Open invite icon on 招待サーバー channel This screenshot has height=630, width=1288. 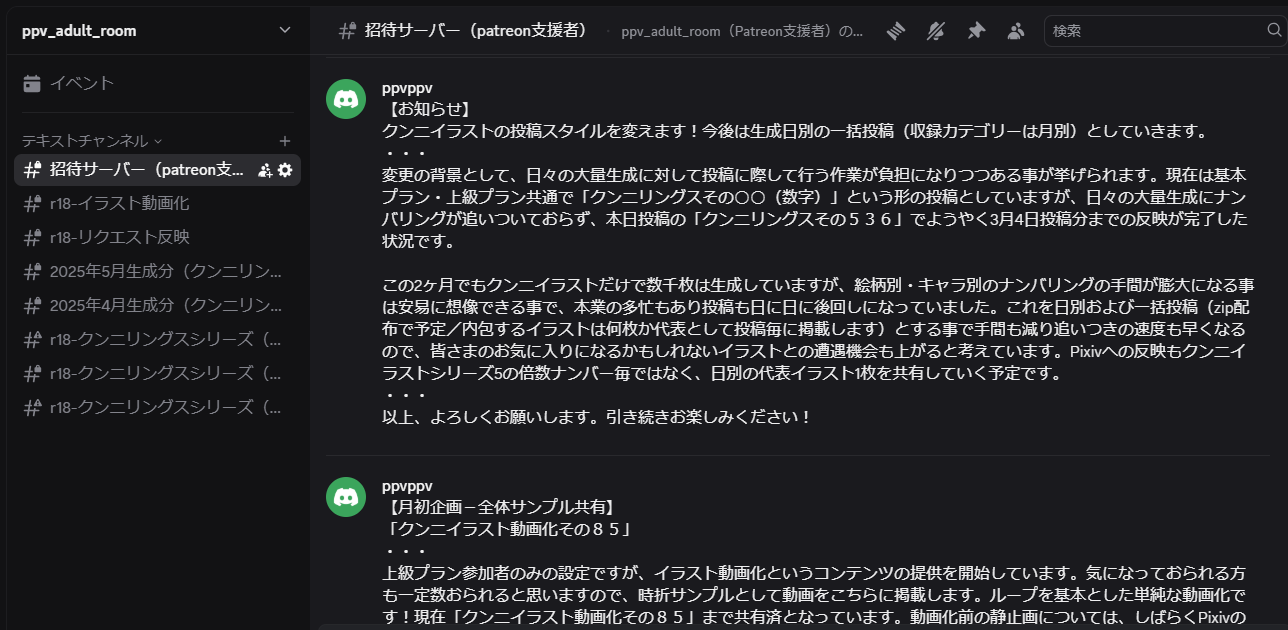pos(265,170)
